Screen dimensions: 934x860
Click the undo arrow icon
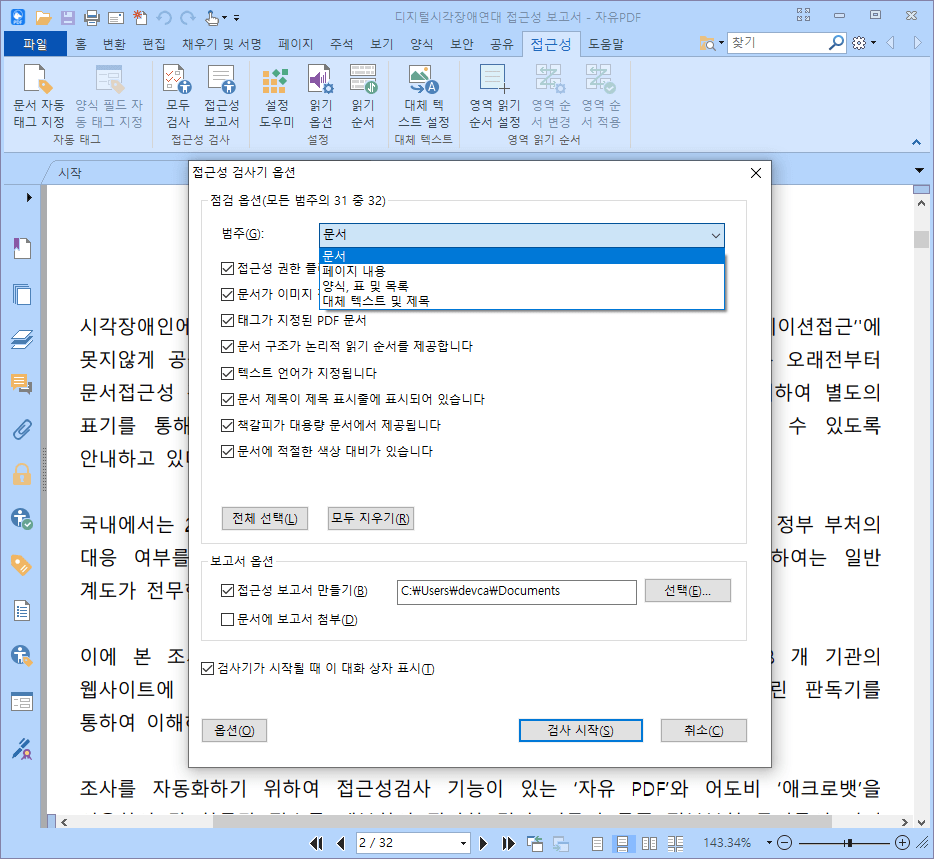[164, 18]
